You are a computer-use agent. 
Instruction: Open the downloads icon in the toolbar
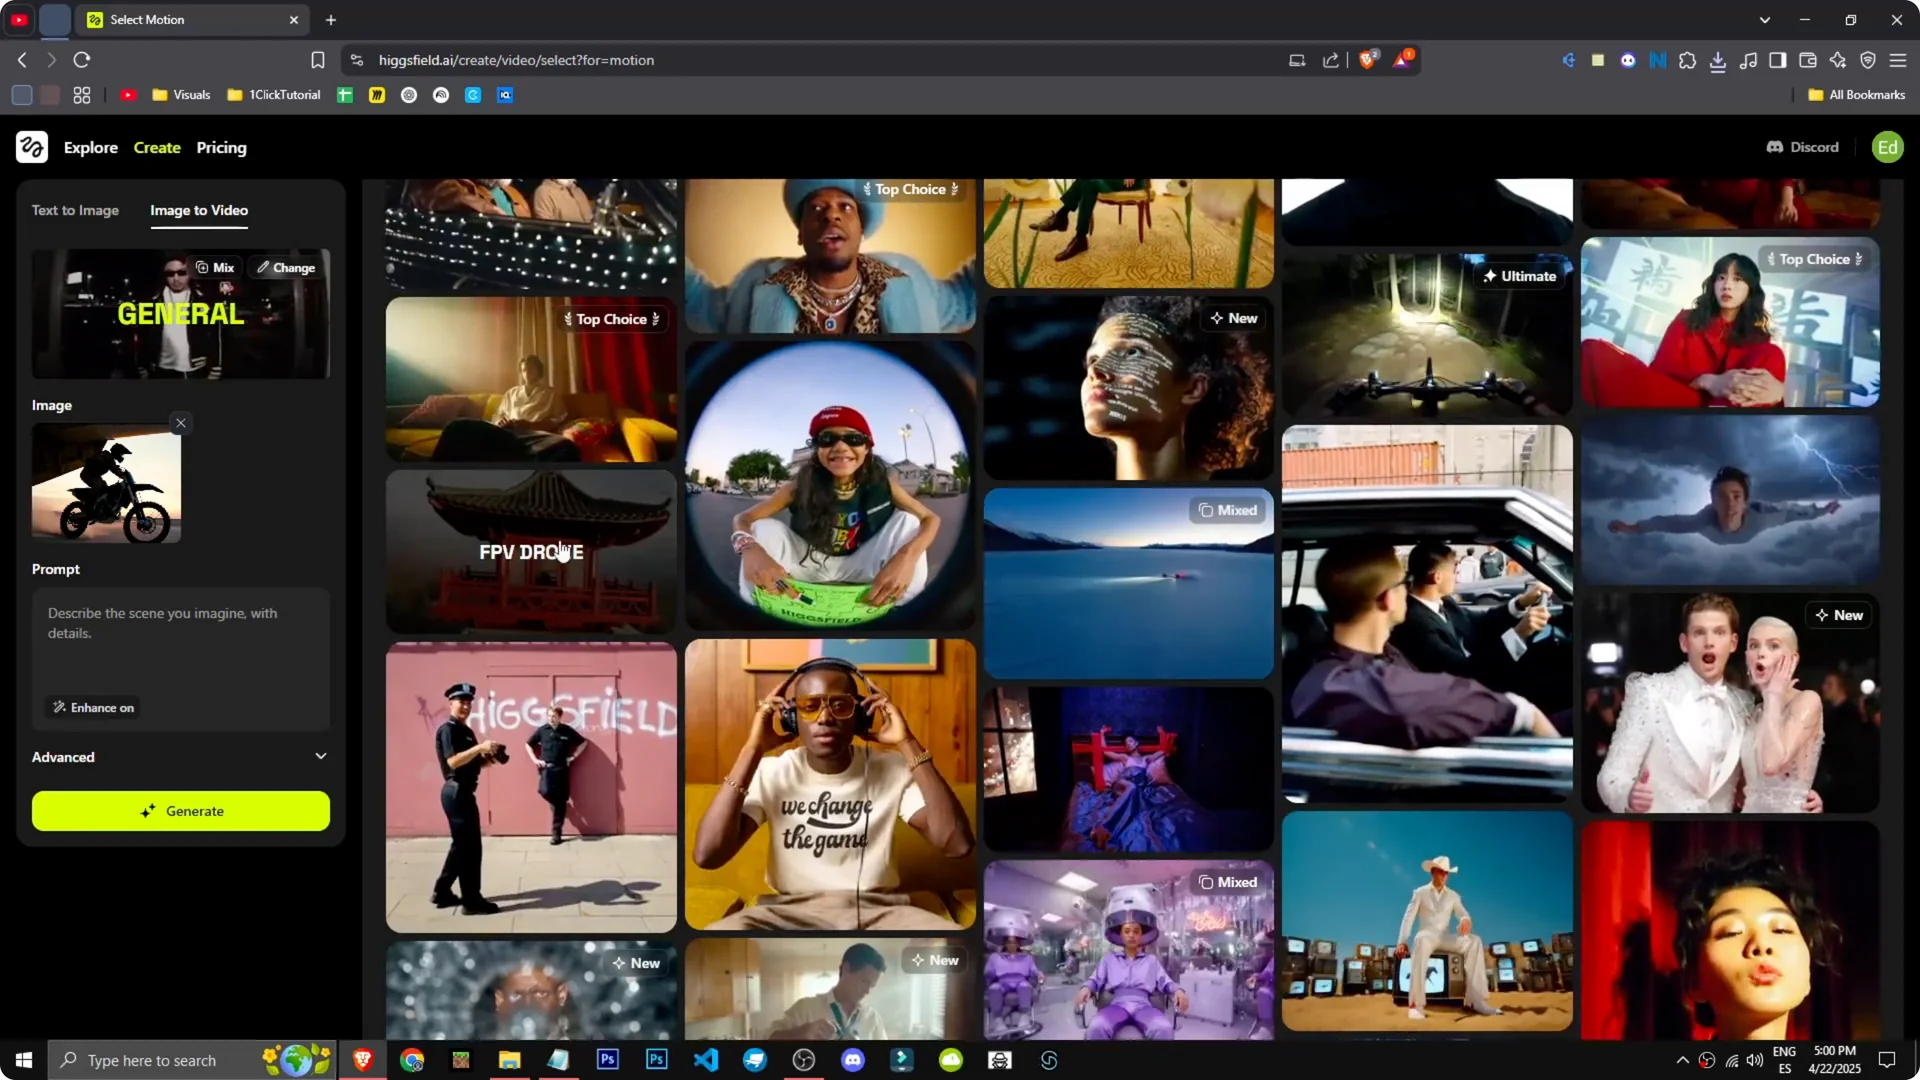tap(1719, 60)
